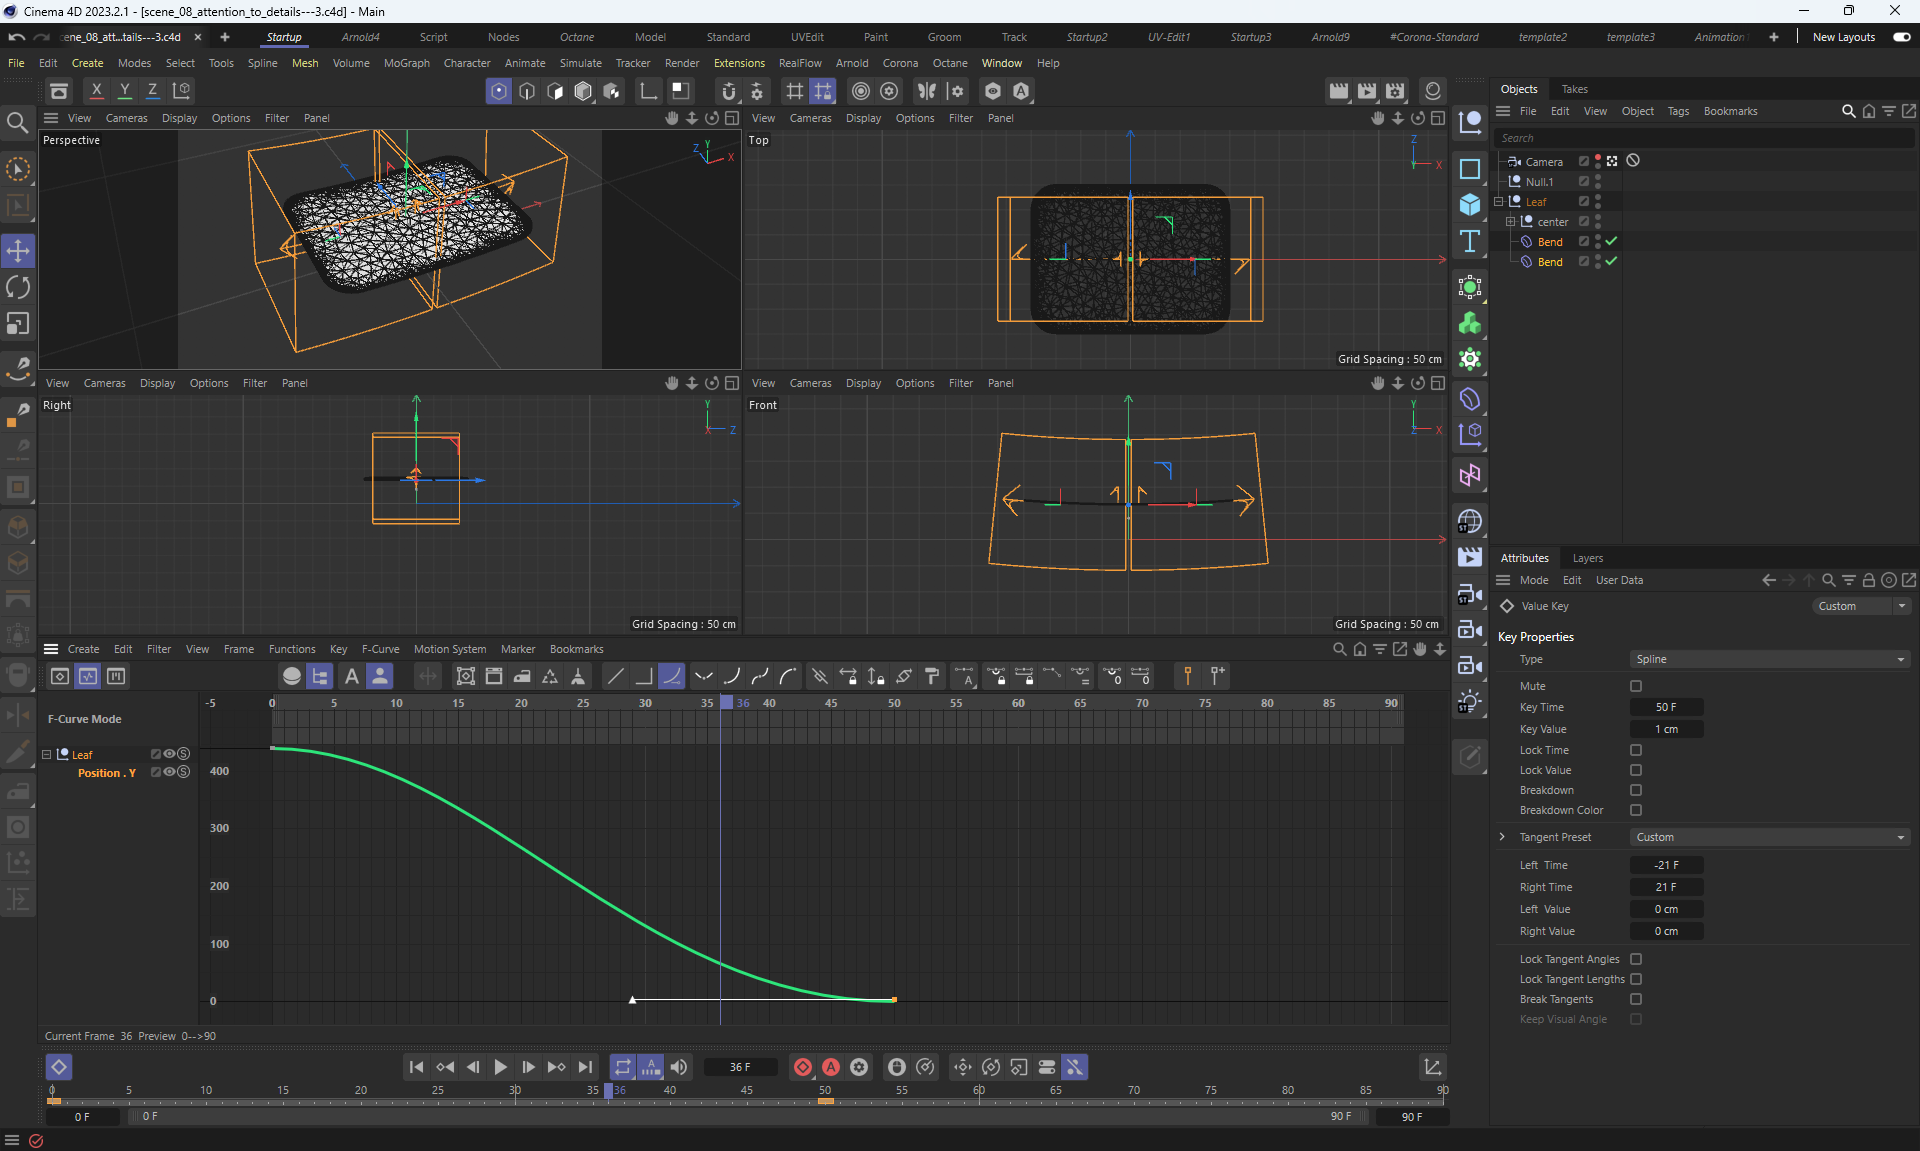The height and width of the screenshot is (1151, 1920).
Task: Collapse the Leaf object in Objects tree
Action: 1499,202
